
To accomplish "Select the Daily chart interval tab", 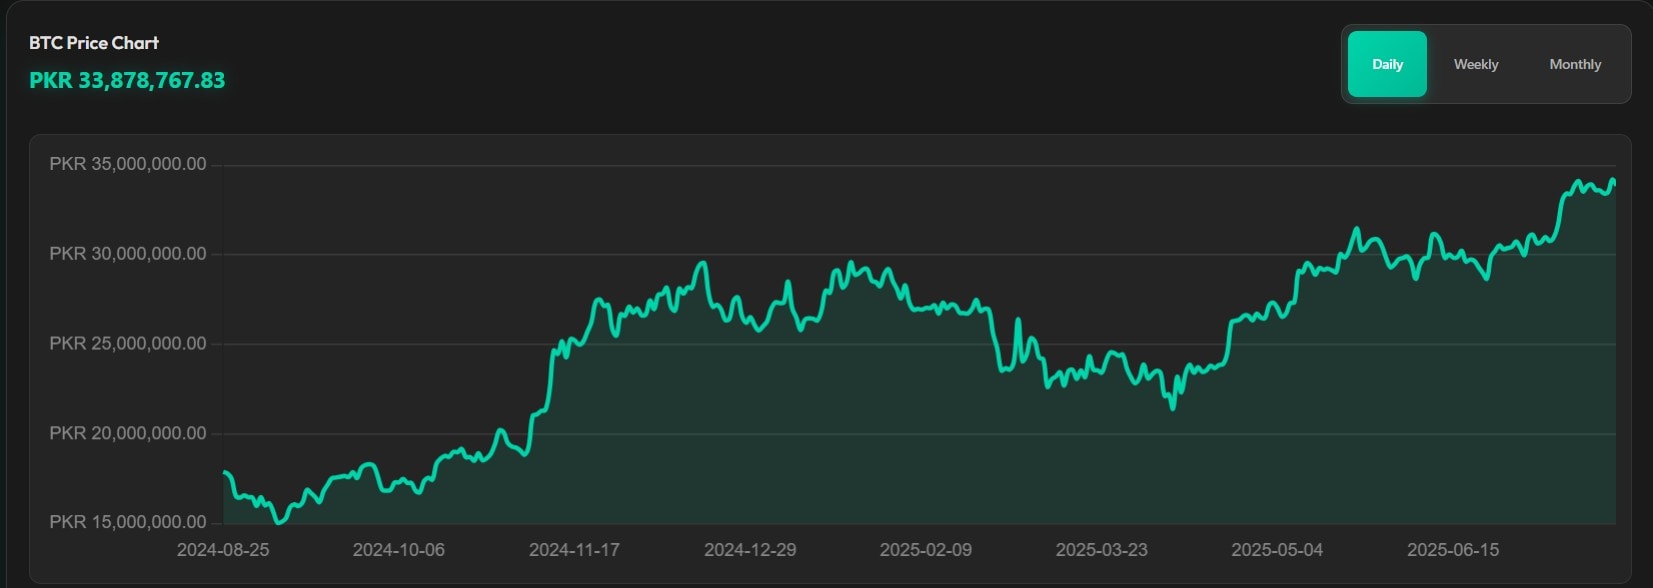I will click(x=1387, y=64).
